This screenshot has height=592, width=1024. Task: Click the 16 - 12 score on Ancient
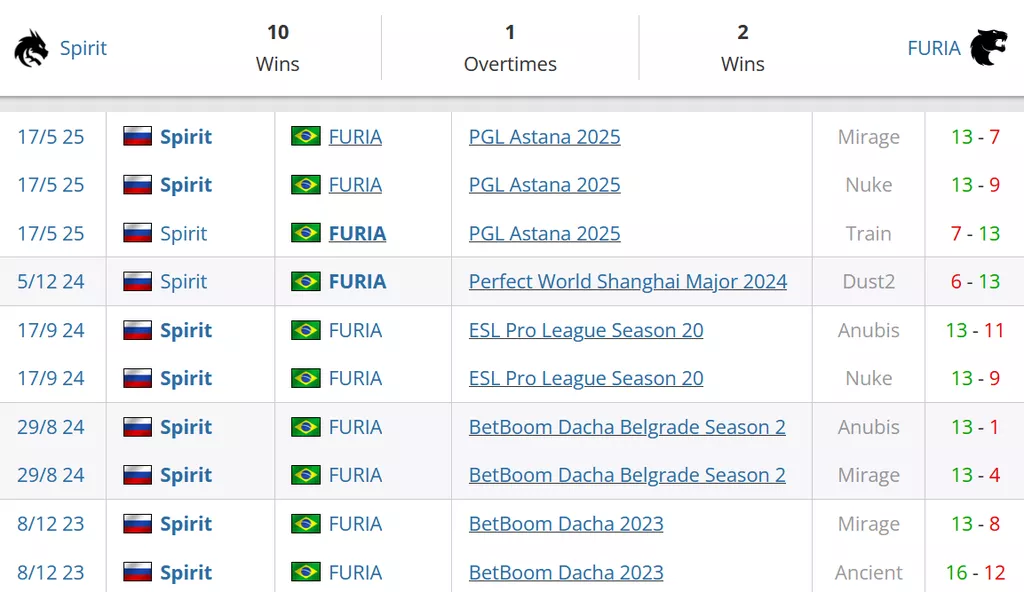click(976, 572)
